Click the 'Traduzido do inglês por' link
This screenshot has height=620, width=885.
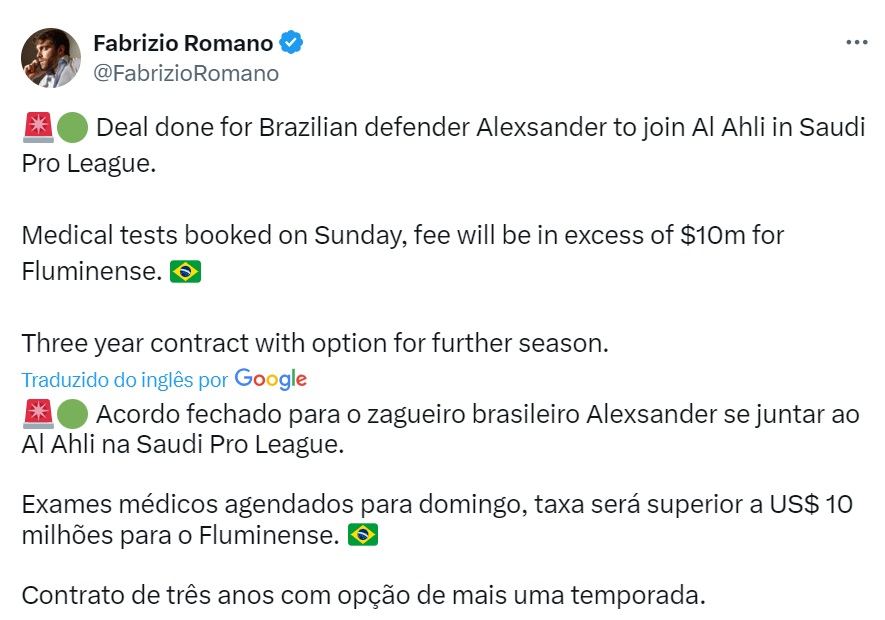tap(124, 380)
